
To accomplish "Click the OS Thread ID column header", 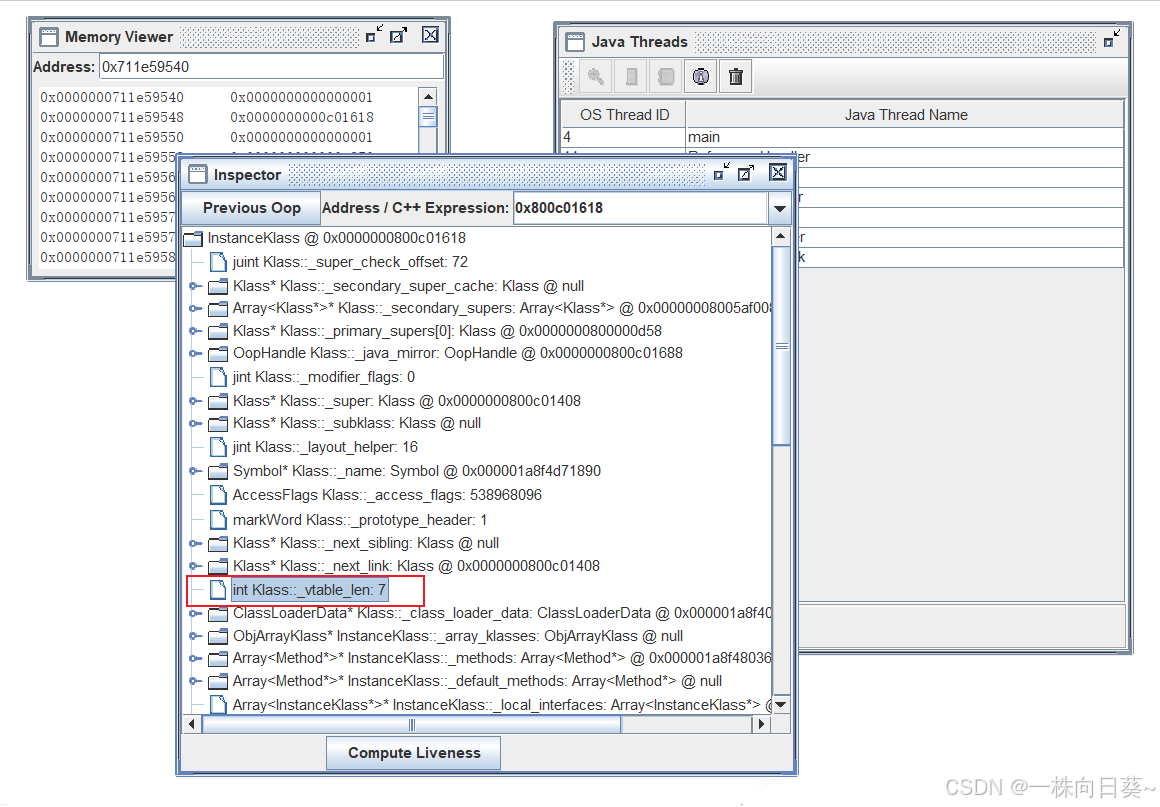I will (x=624, y=115).
